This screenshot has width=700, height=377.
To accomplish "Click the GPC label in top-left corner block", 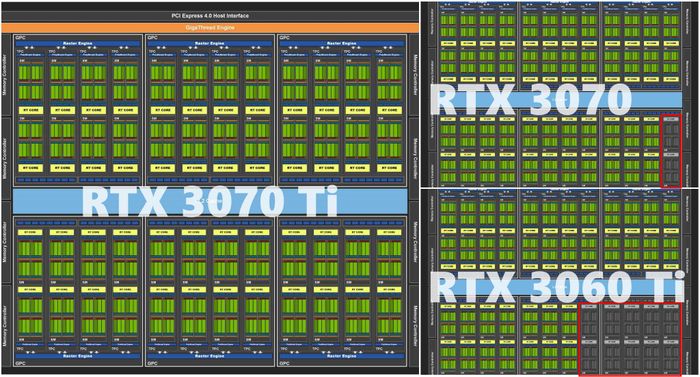I will [21, 38].
